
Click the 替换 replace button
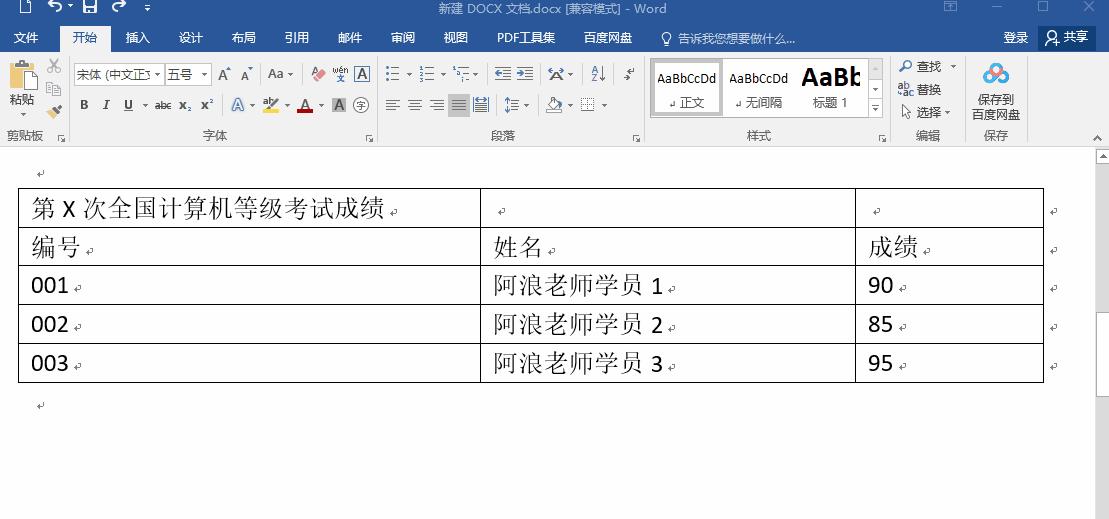pos(919,89)
